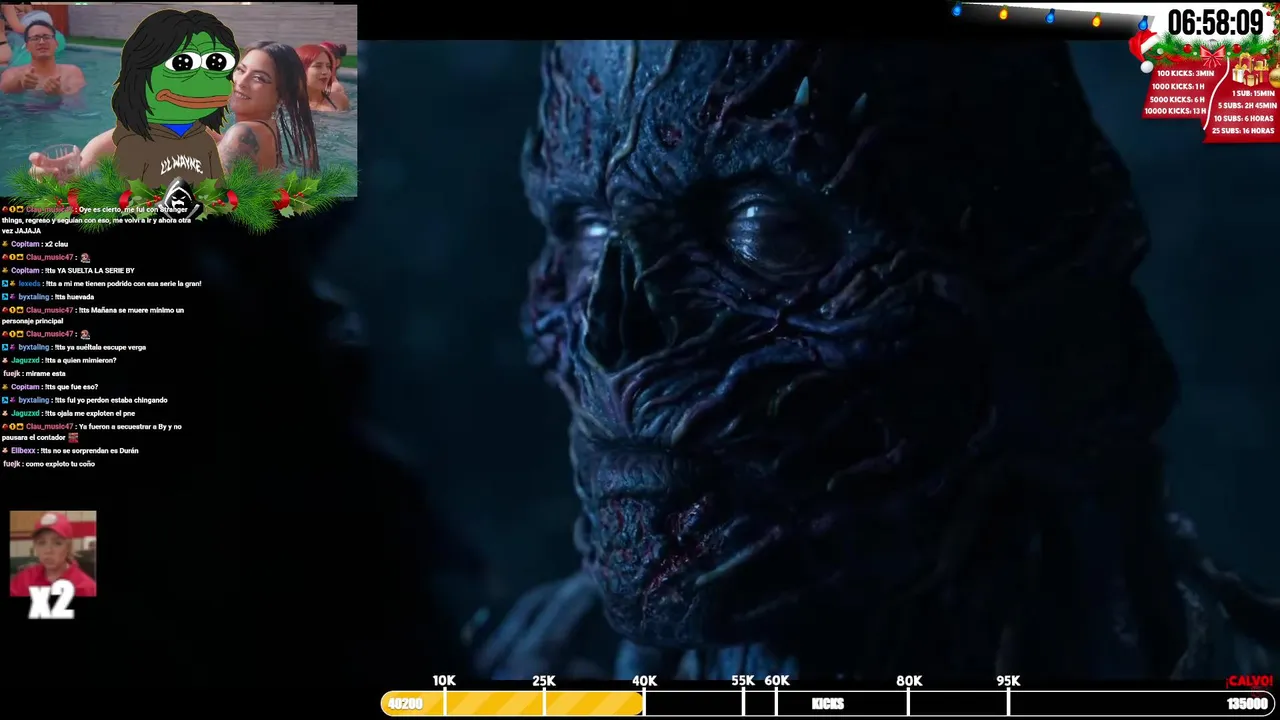Click username byxtaling beside 'huevada'
The width and height of the screenshot is (1280, 720).
[34, 297]
